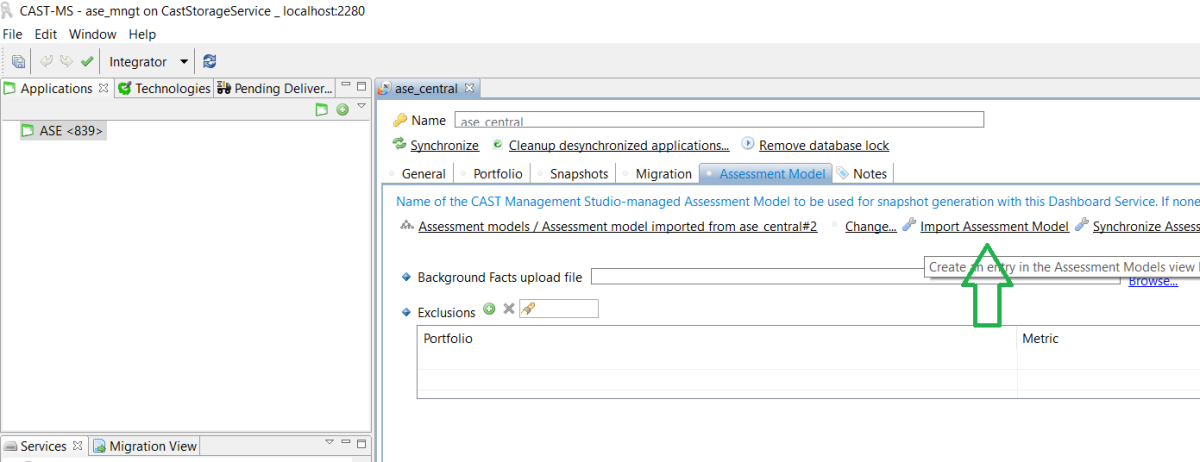Viewport: 1200px width, 462px height.
Task: Click the Remove database lock link
Action: 823,145
